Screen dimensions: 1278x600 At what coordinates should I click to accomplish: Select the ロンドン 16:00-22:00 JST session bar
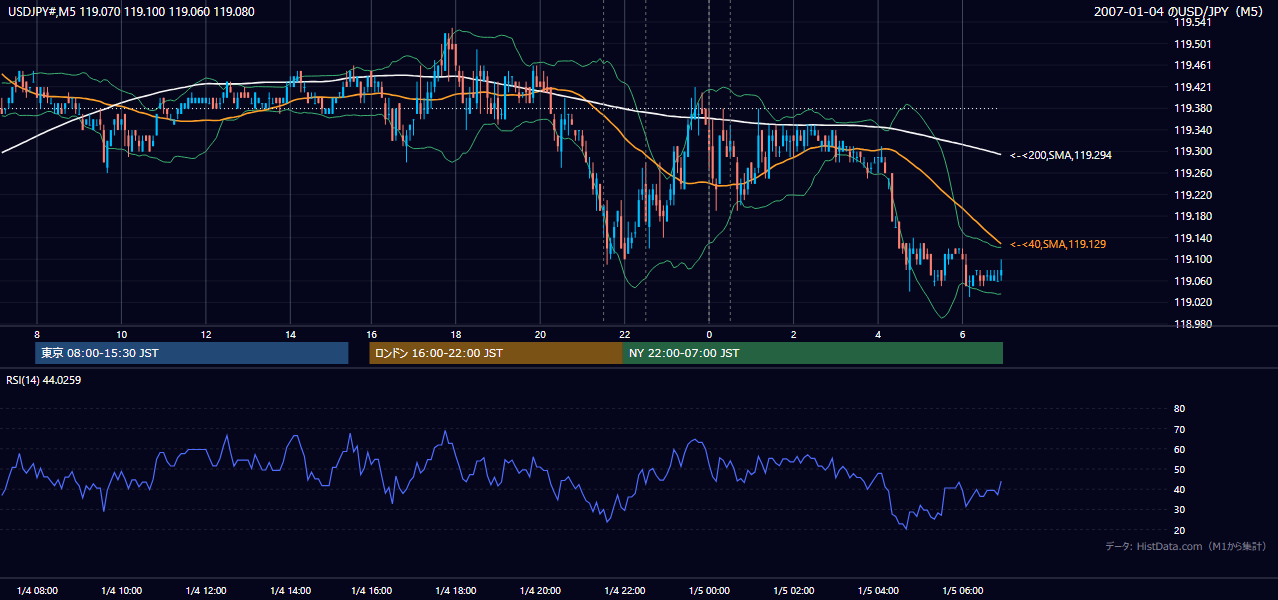point(496,353)
